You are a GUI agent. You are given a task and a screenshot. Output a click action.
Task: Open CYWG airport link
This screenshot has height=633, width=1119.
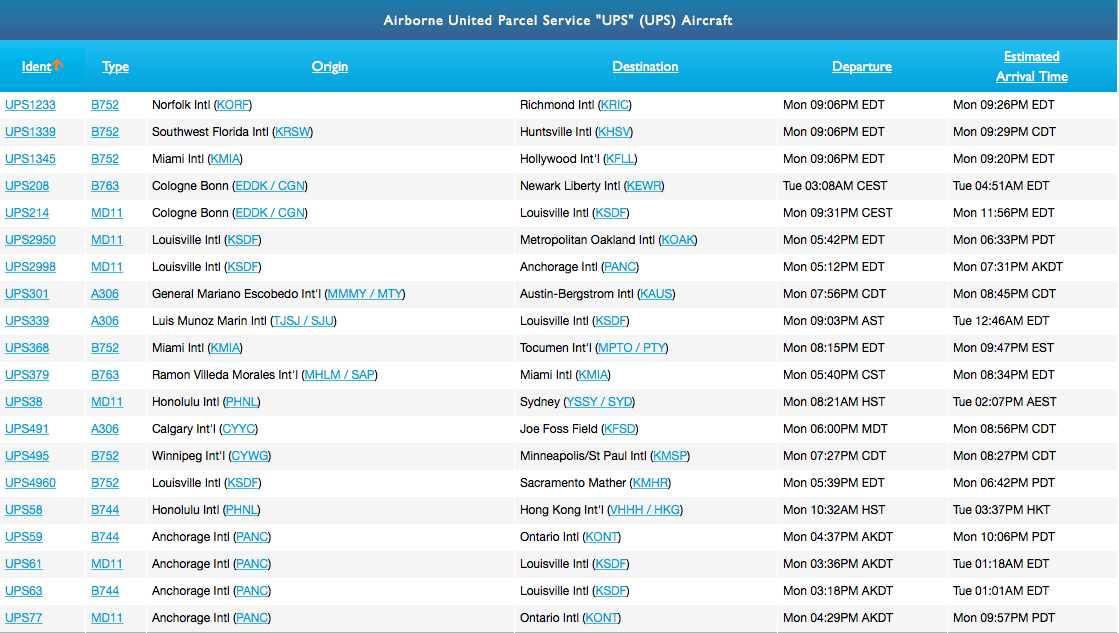click(250, 456)
